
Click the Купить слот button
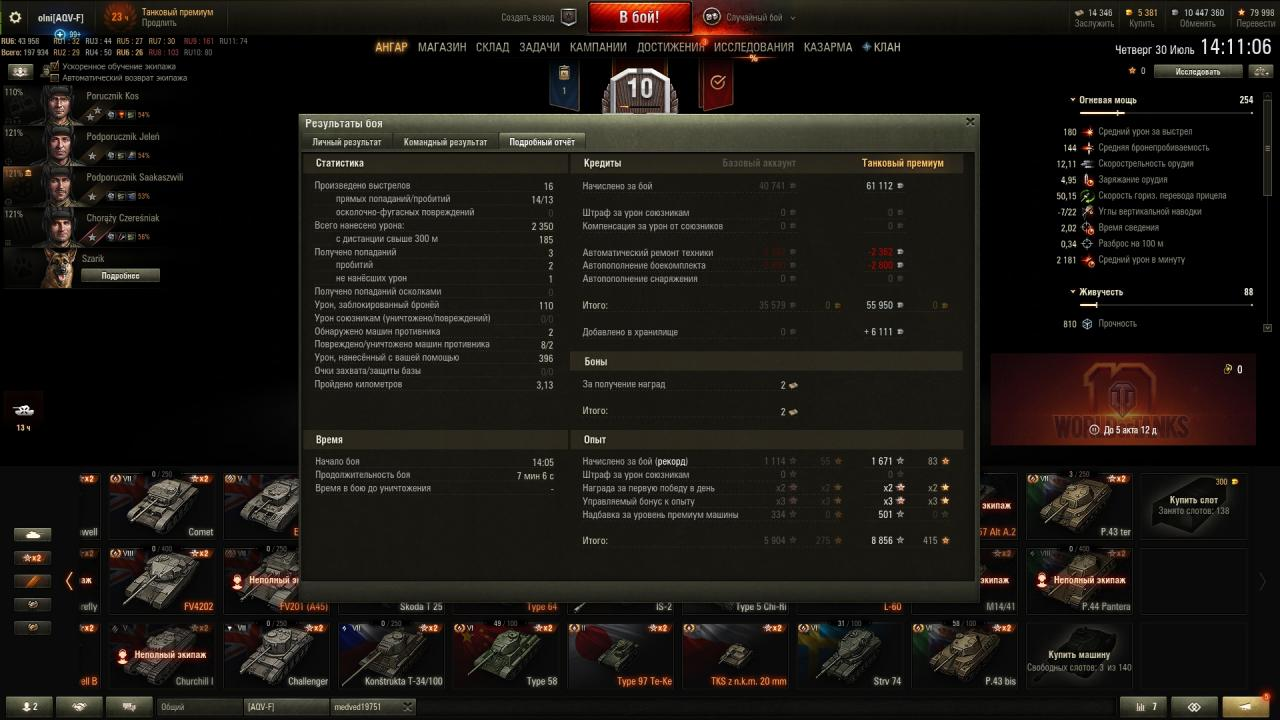pos(1194,505)
